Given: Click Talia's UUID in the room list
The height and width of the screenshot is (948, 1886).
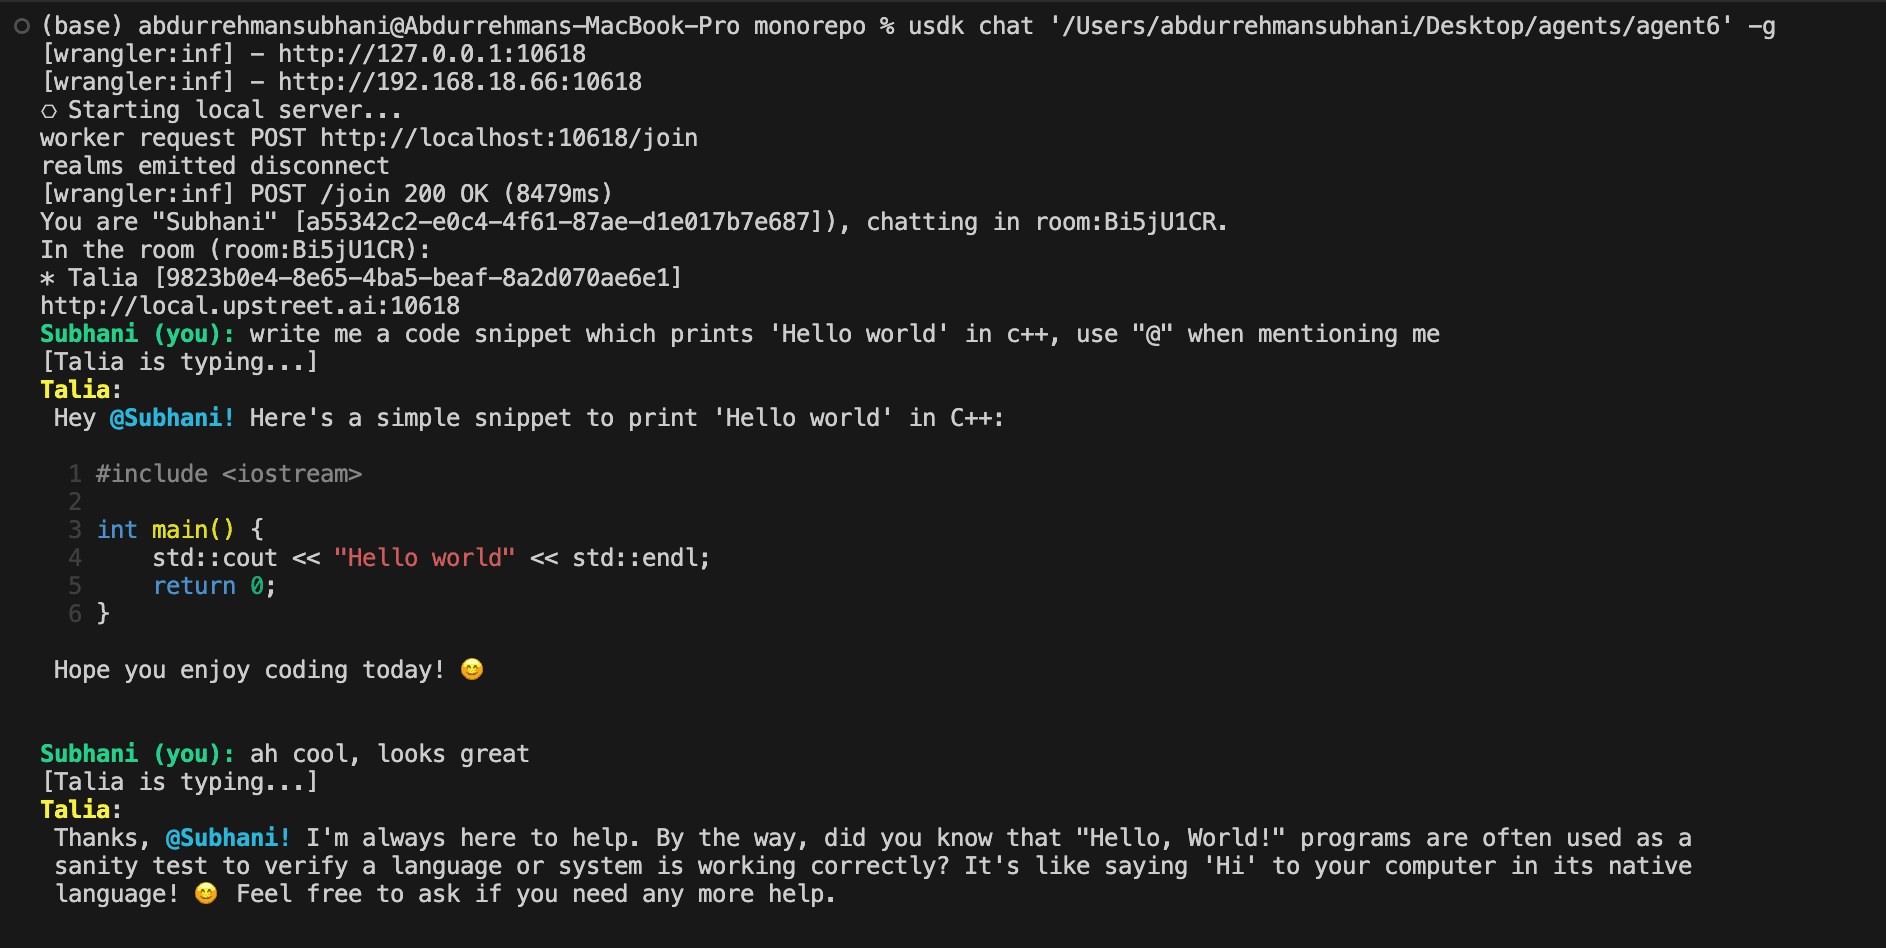Looking at the screenshot, I should coord(418,278).
